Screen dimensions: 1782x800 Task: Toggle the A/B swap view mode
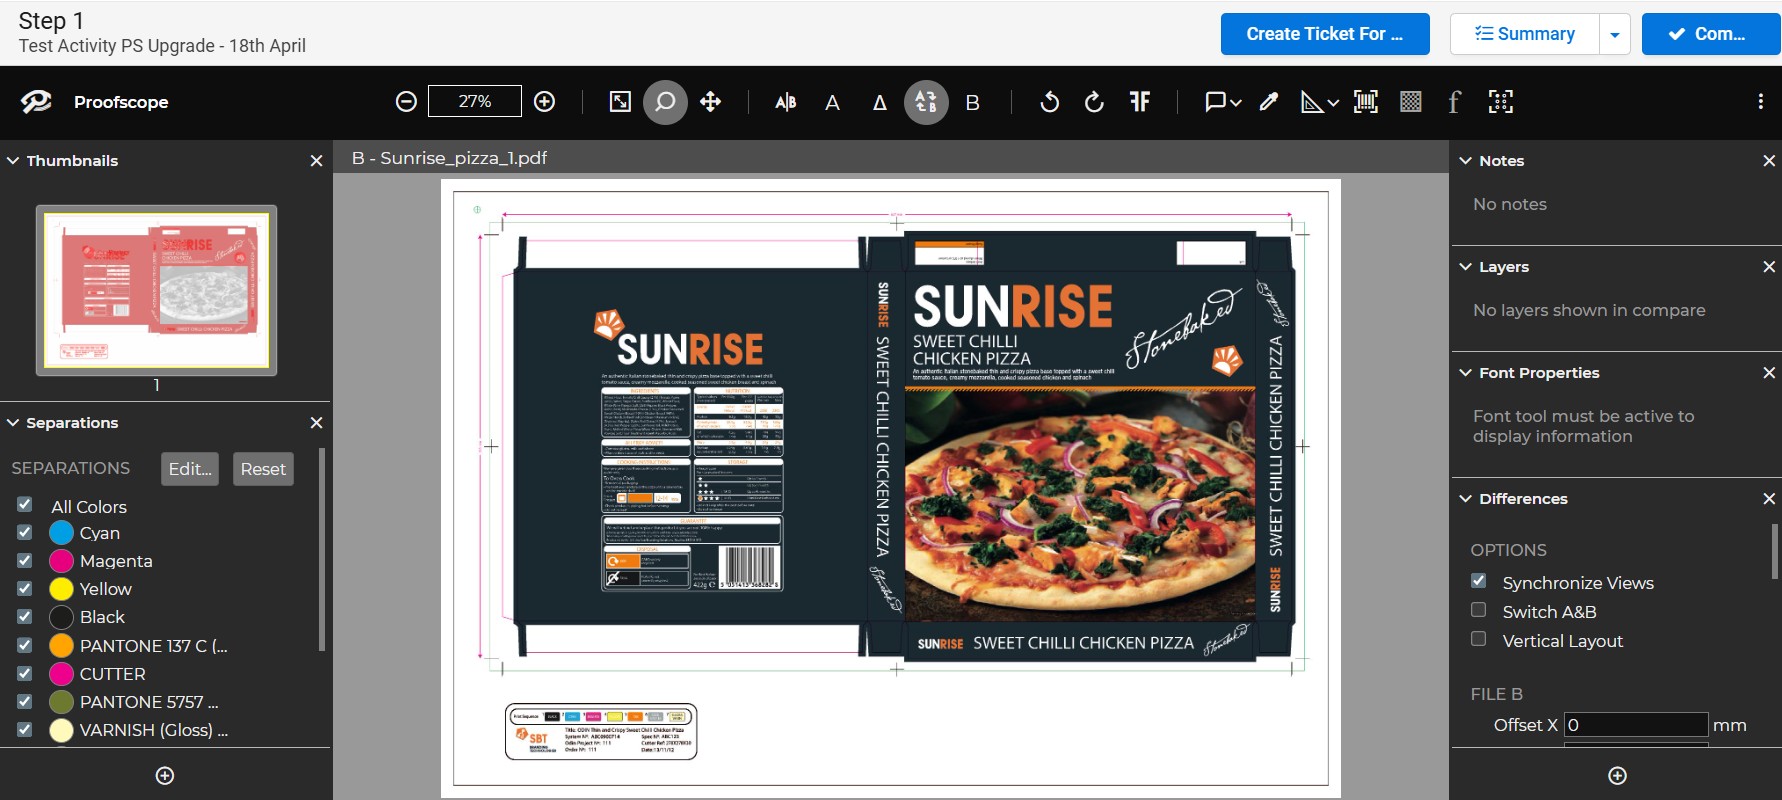pos(926,102)
